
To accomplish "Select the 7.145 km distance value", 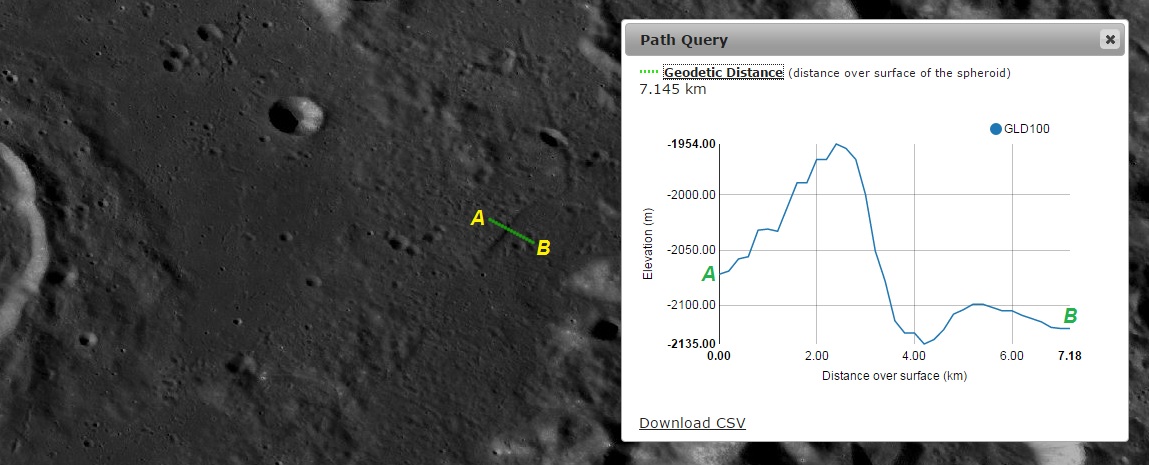I will coord(673,89).
